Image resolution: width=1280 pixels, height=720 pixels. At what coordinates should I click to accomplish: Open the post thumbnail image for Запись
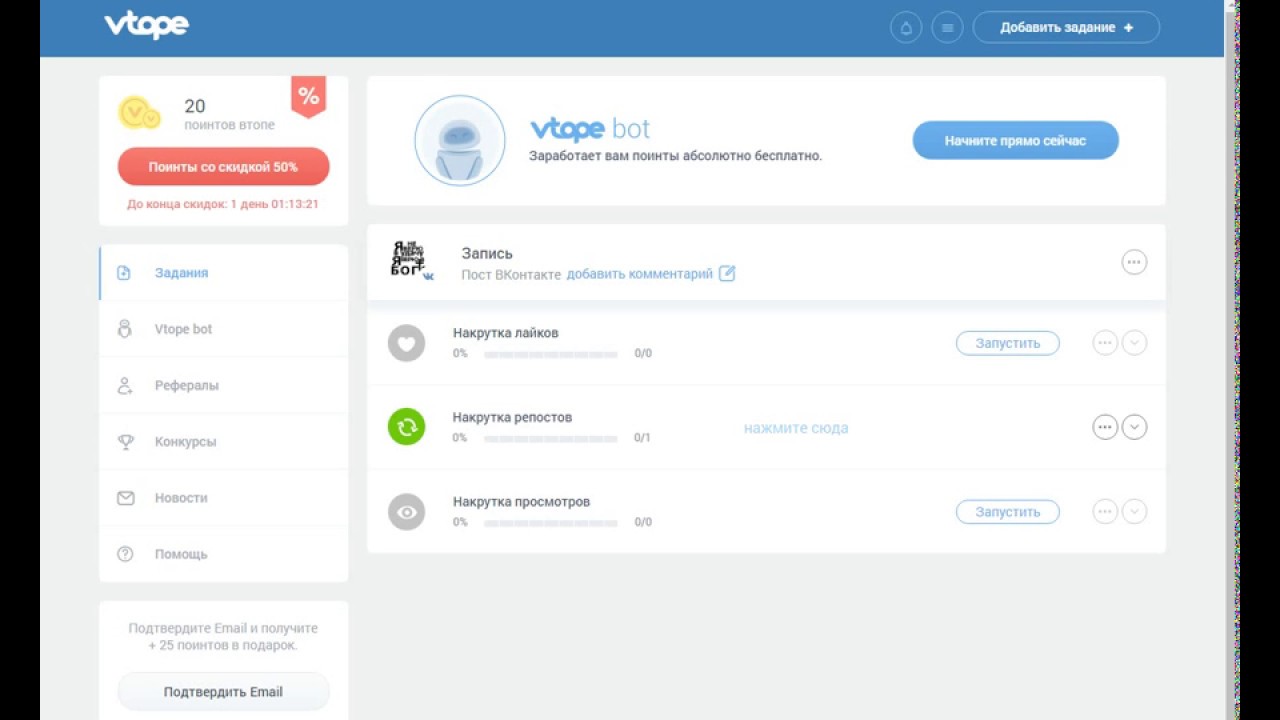pyautogui.click(x=411, y=260)
